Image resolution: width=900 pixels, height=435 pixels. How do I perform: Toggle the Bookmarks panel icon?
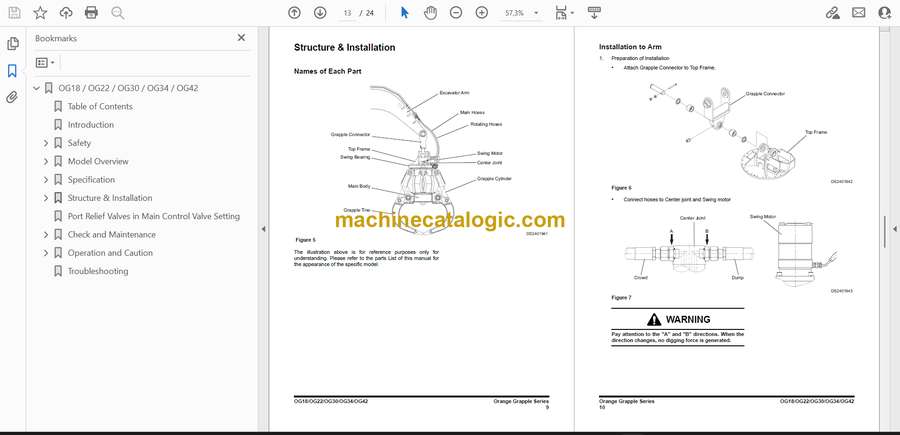pos(12,71)
